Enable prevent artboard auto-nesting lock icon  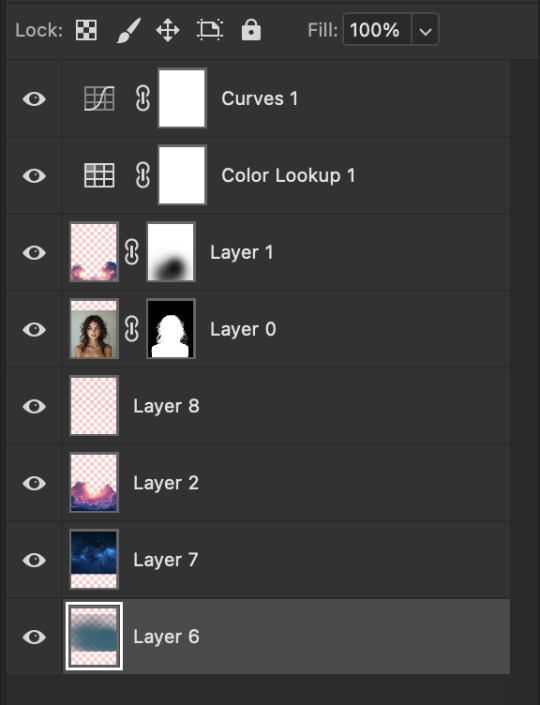point(210,30)
